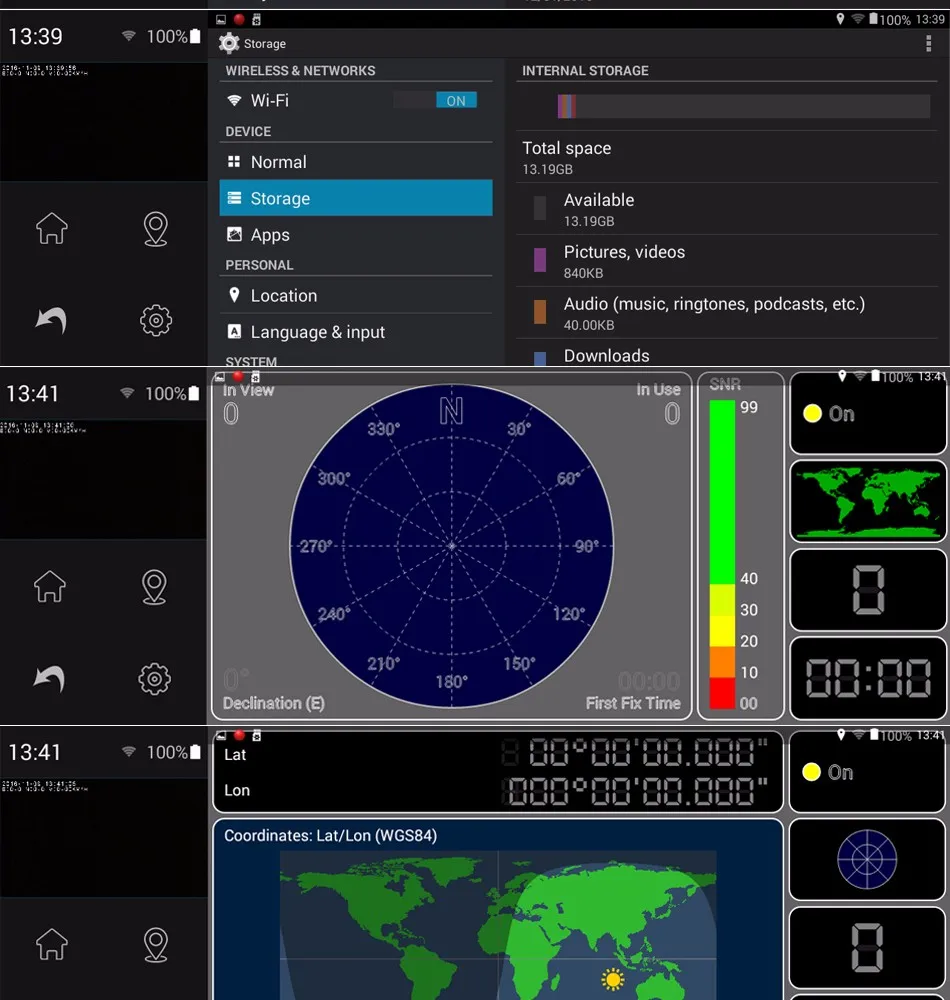Image resolution: width=950 pixels, height=1000 pixels.
Task: Click the Wi-Fi icon next to 13:39 clock
Action: tap(129, 36)
